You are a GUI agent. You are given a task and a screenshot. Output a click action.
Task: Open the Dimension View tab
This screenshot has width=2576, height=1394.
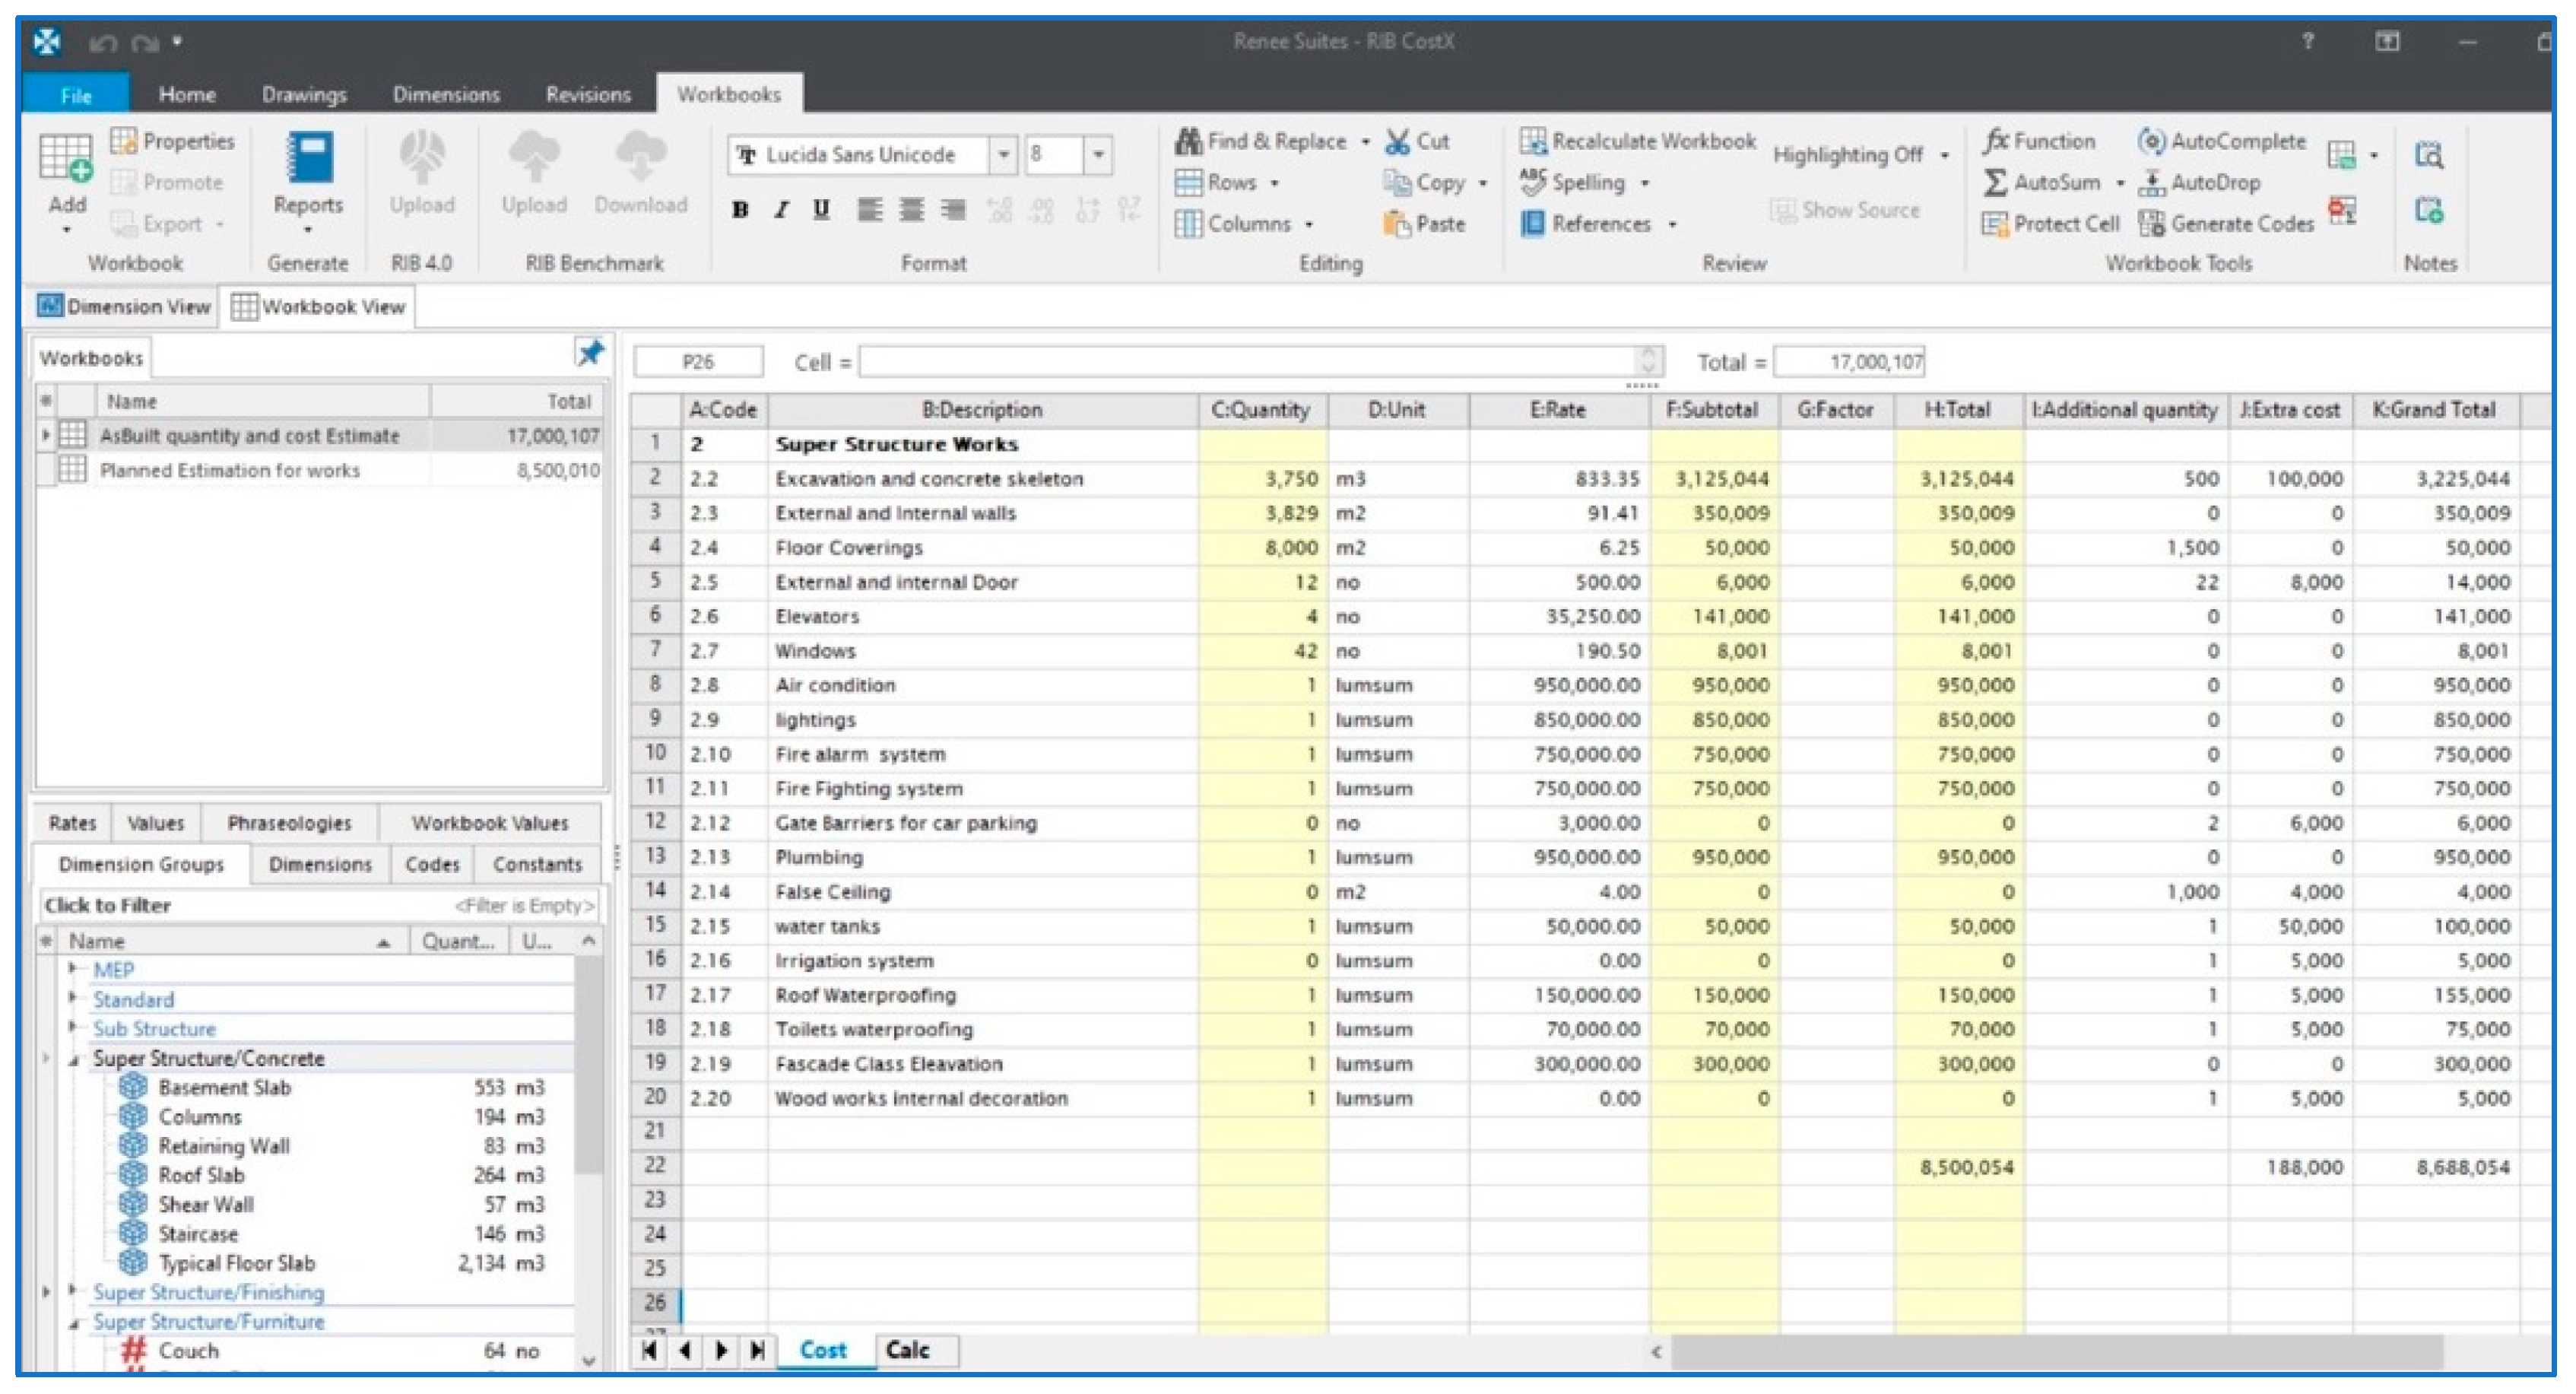point(125,307)
